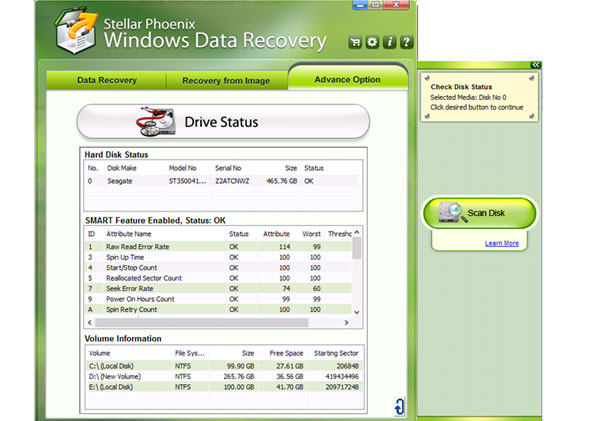Viewport: 590px width, 421px height.
Task: Click the Starting Sector column header
Action: (x=336, y=353)
